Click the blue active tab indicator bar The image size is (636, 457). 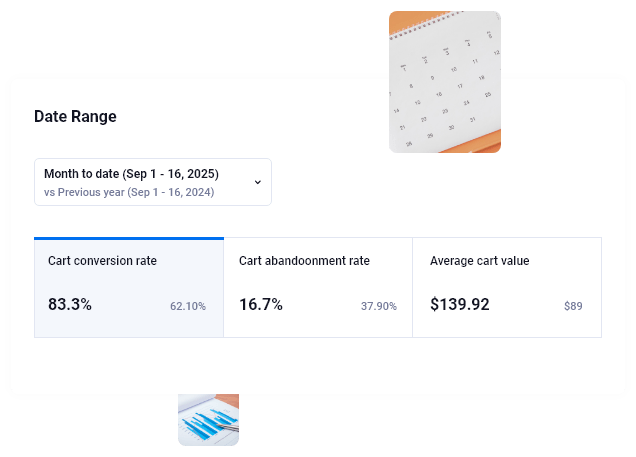coord(129,238)
